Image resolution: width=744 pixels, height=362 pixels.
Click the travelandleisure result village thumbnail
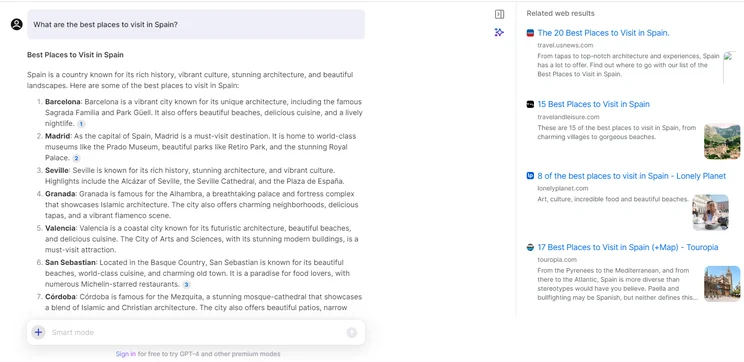pos(722,141)
